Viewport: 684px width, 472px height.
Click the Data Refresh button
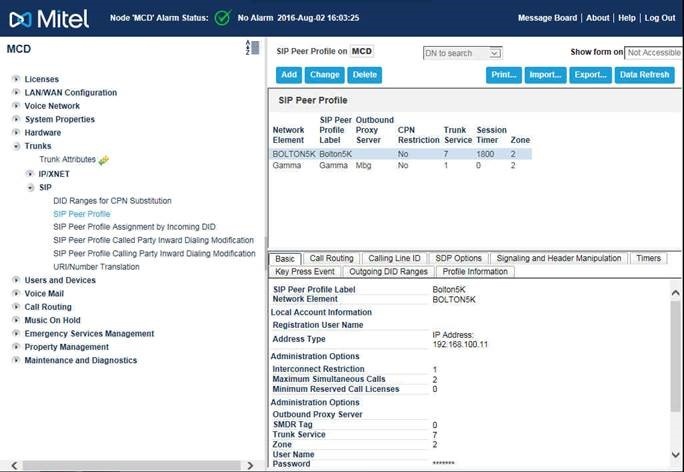(644, 75)
